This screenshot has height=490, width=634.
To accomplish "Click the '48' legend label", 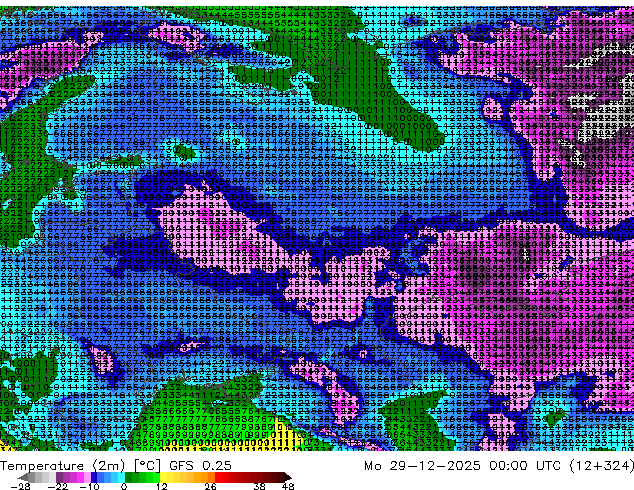I will [288, 486].
